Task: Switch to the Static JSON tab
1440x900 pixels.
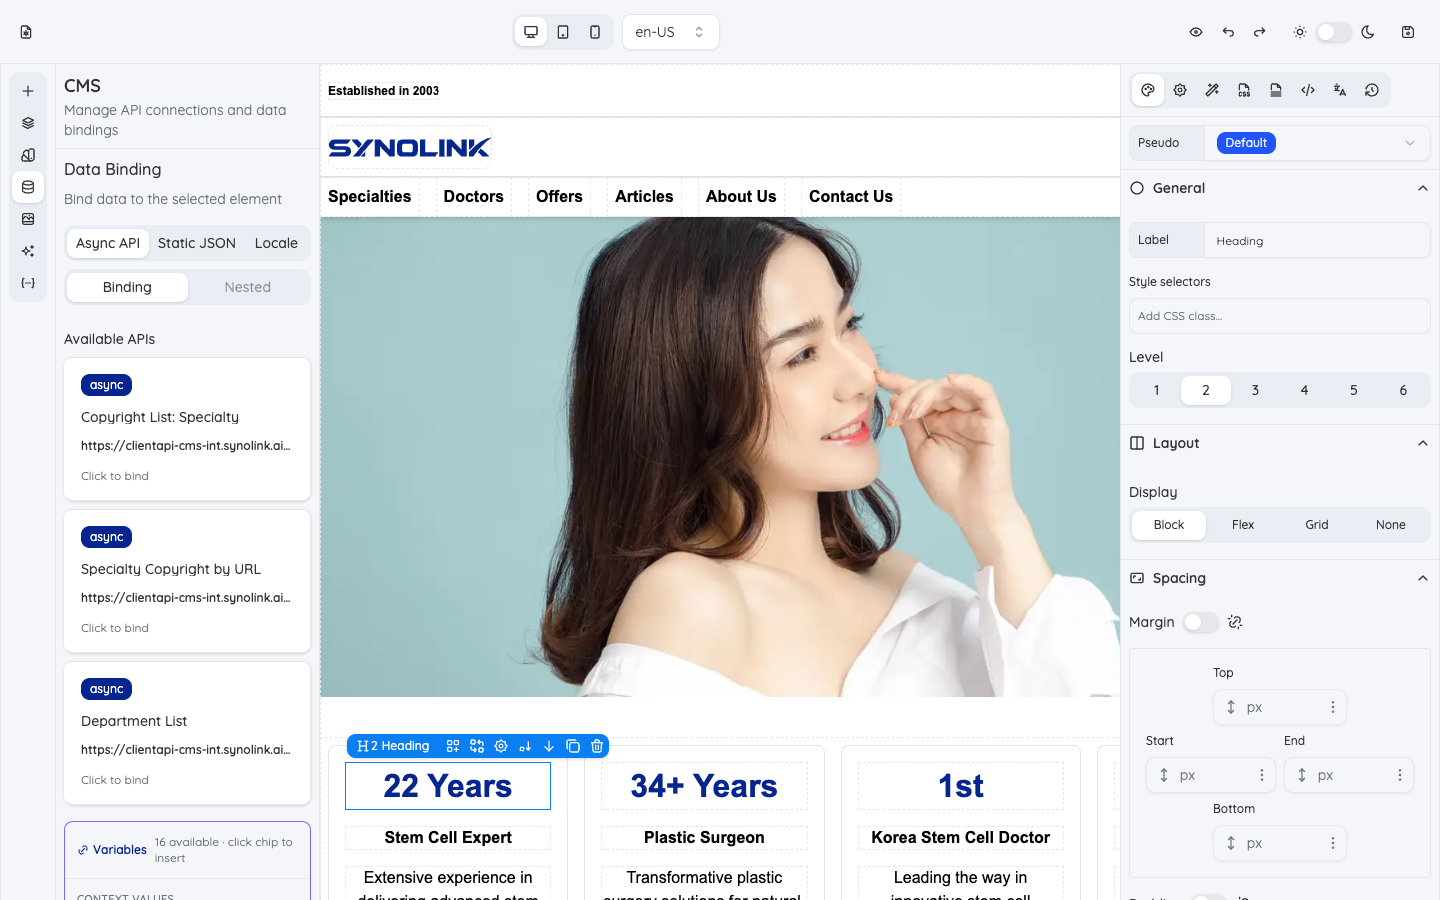Action: pyautogui.click(x=197, y=243)
